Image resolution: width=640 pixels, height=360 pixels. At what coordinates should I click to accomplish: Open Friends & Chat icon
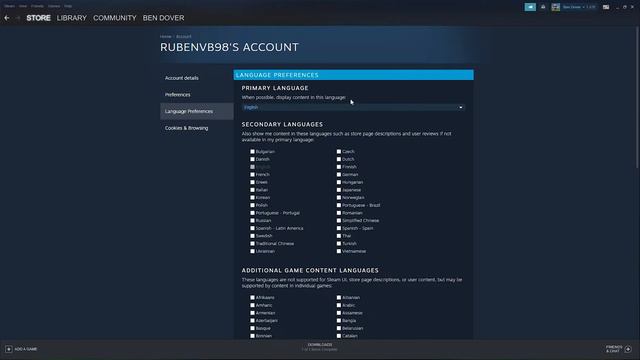click(x=628, y=349)
